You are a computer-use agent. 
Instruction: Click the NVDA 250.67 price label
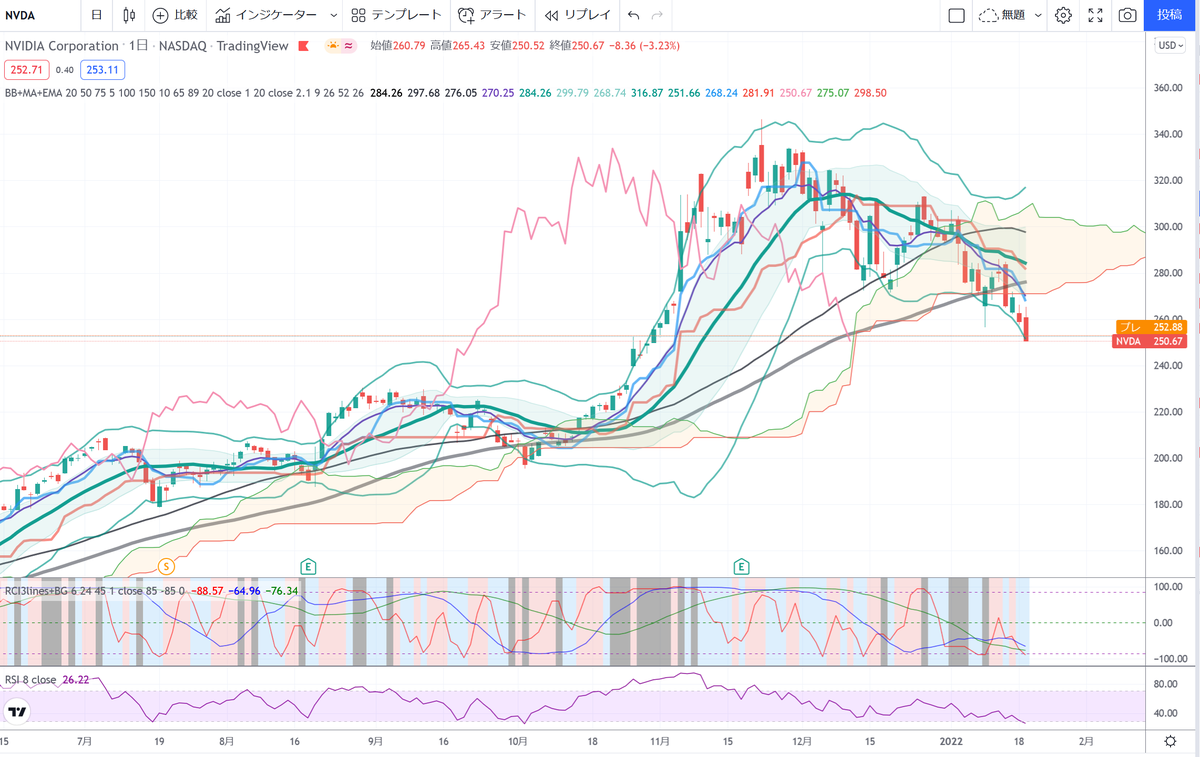1149,342
